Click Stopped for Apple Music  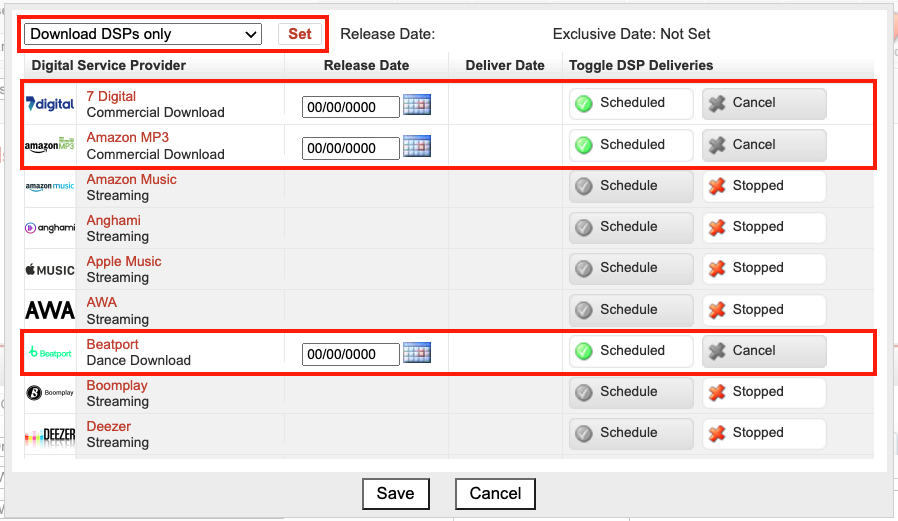pos(764,269)
